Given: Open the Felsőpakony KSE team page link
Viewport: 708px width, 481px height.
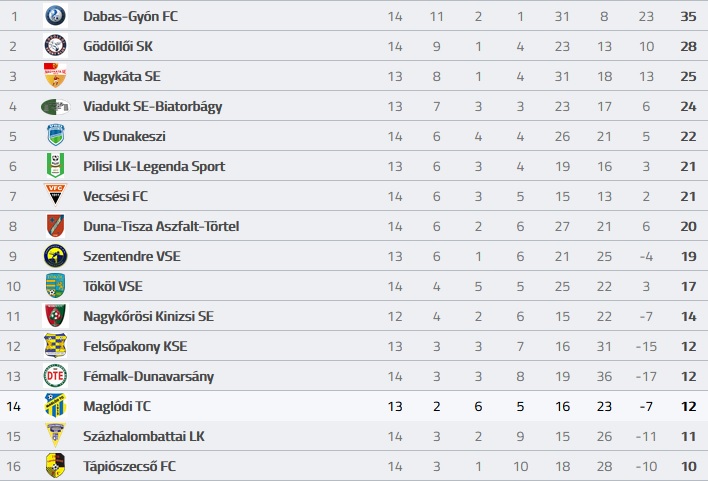Looking at the screenshot, I should click(x=135, y=346).
